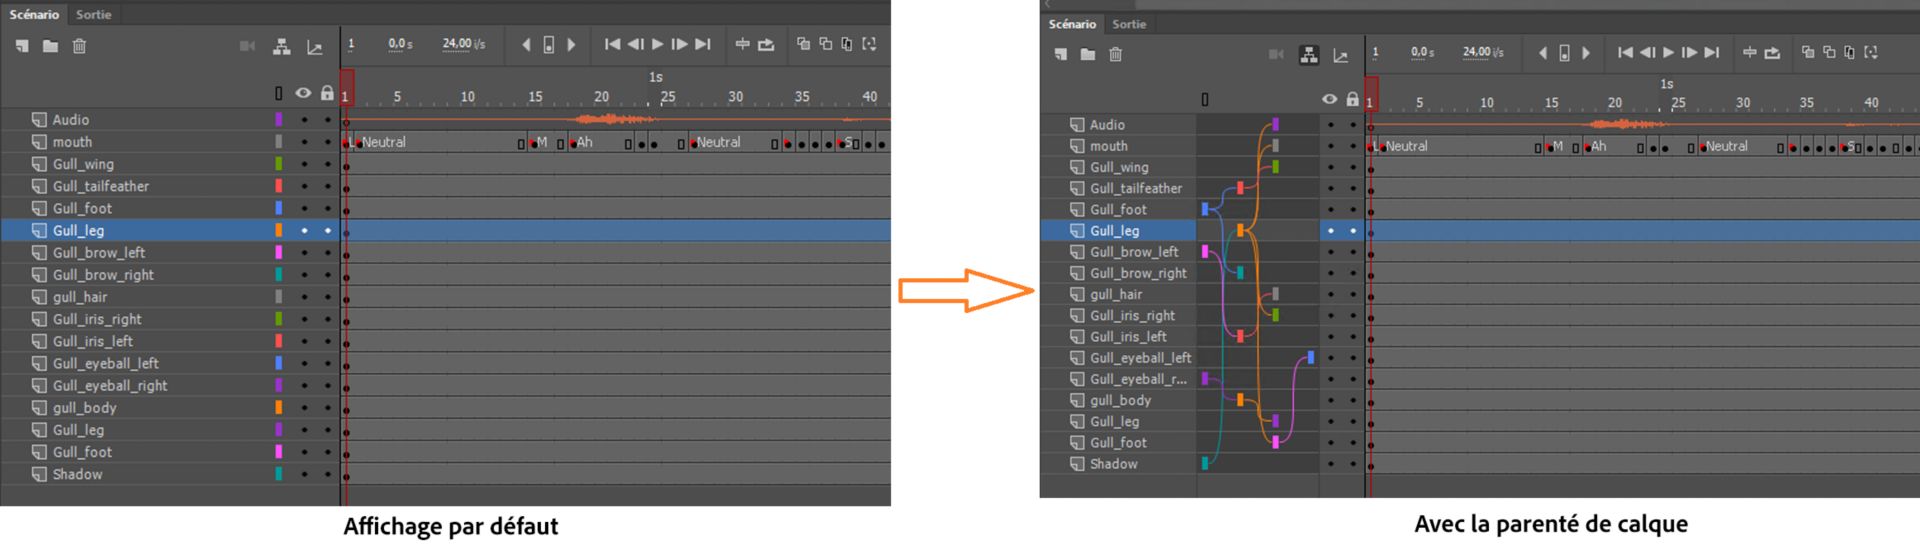
Task: Step forward one frame in default view timeline
Action: click(679, 44)
